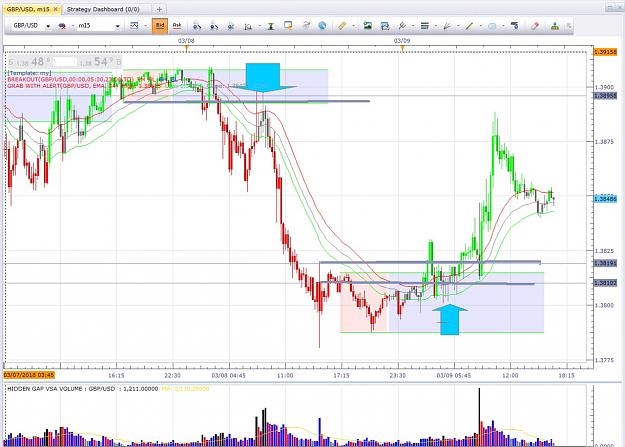Select the shape drawing tool
The image size is (625, 447).
pos(492,26)
